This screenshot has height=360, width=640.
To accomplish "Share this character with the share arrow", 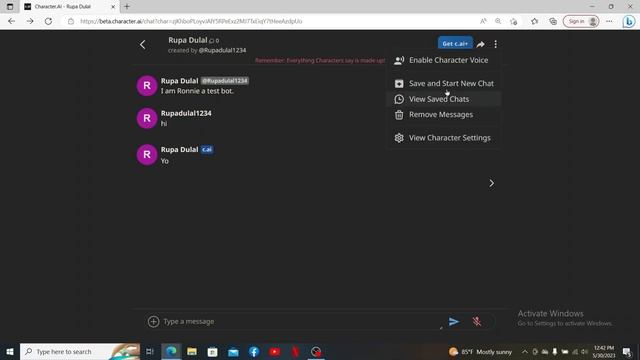I will [480, 44].
